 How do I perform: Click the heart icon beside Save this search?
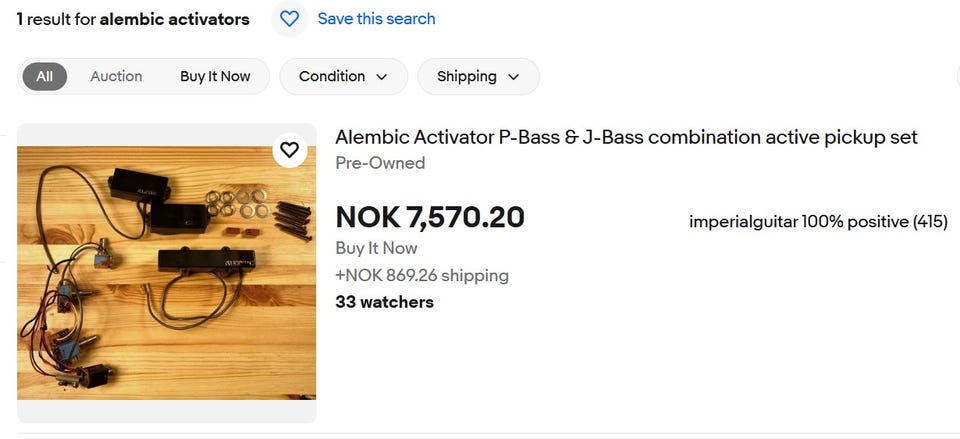(x=290, y=19)
